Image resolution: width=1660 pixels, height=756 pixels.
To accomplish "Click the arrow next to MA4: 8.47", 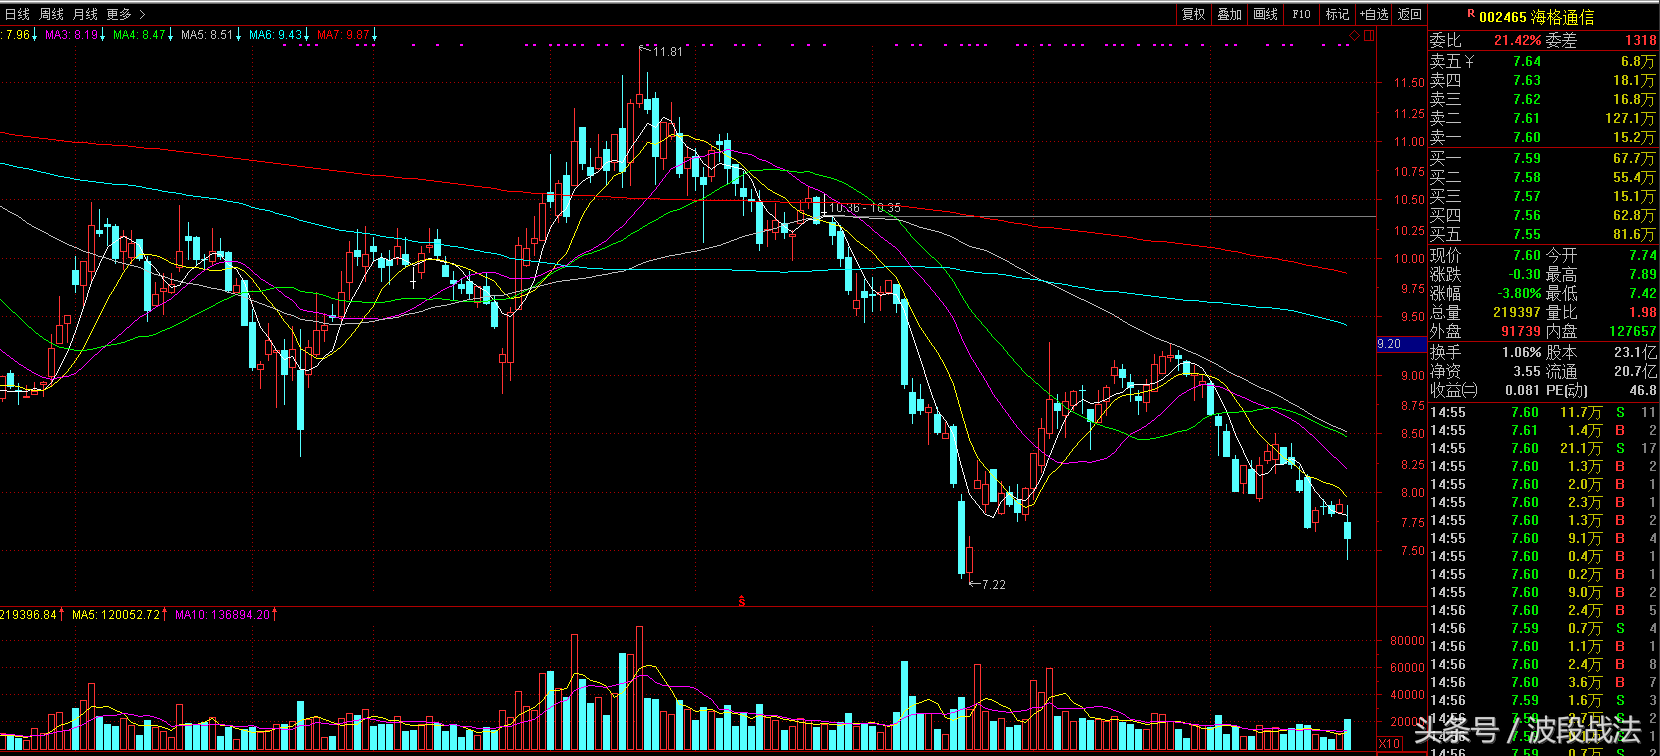I will [171, 35].
